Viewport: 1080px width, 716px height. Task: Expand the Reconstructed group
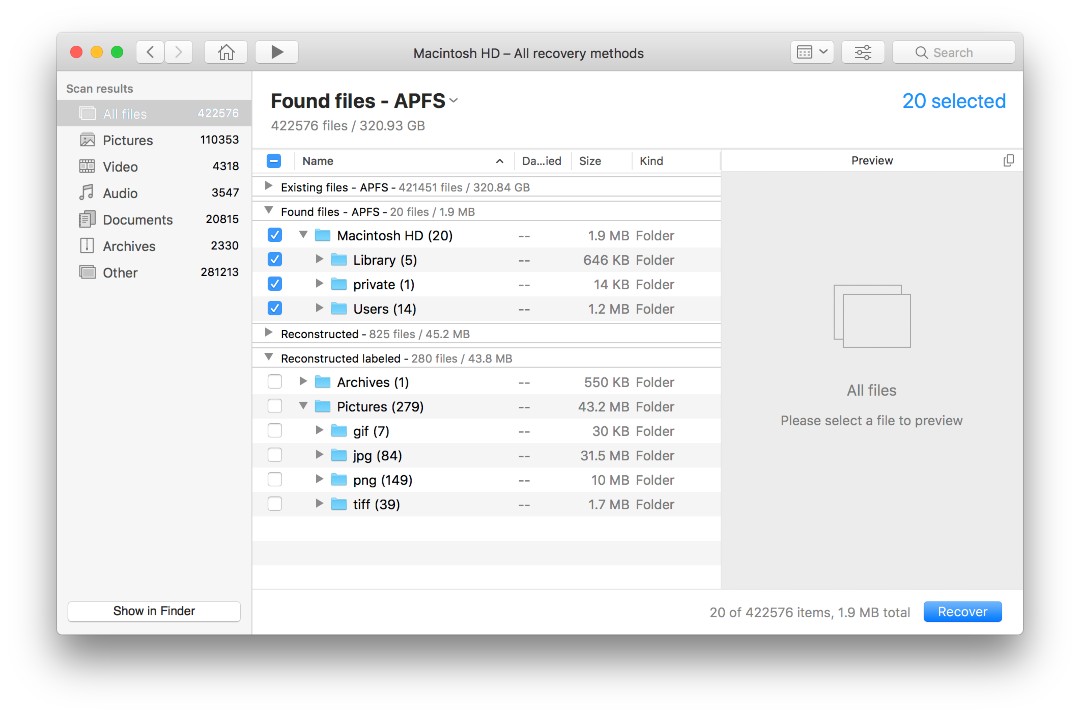click(x=269, y=333)
